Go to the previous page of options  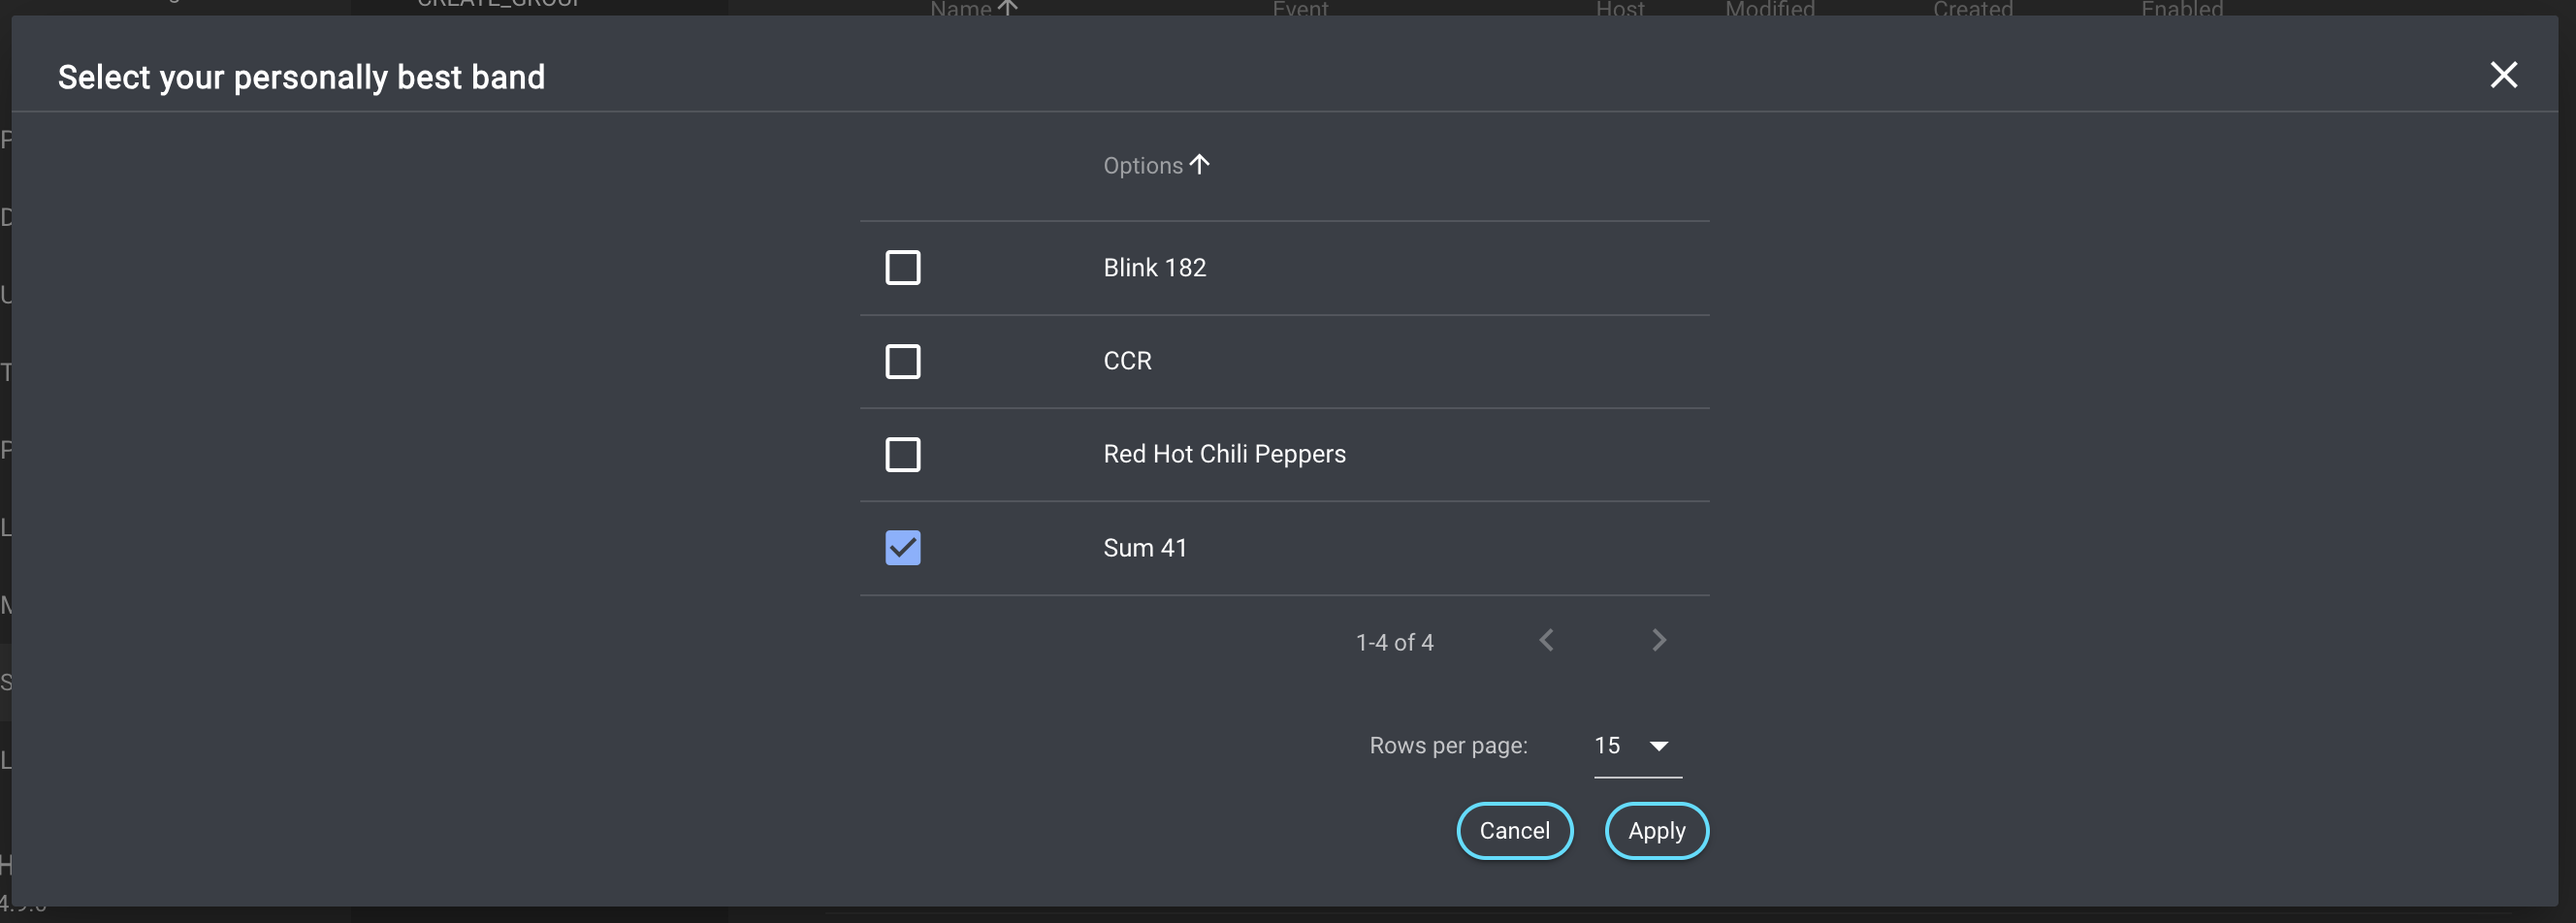pos(1546,640)
